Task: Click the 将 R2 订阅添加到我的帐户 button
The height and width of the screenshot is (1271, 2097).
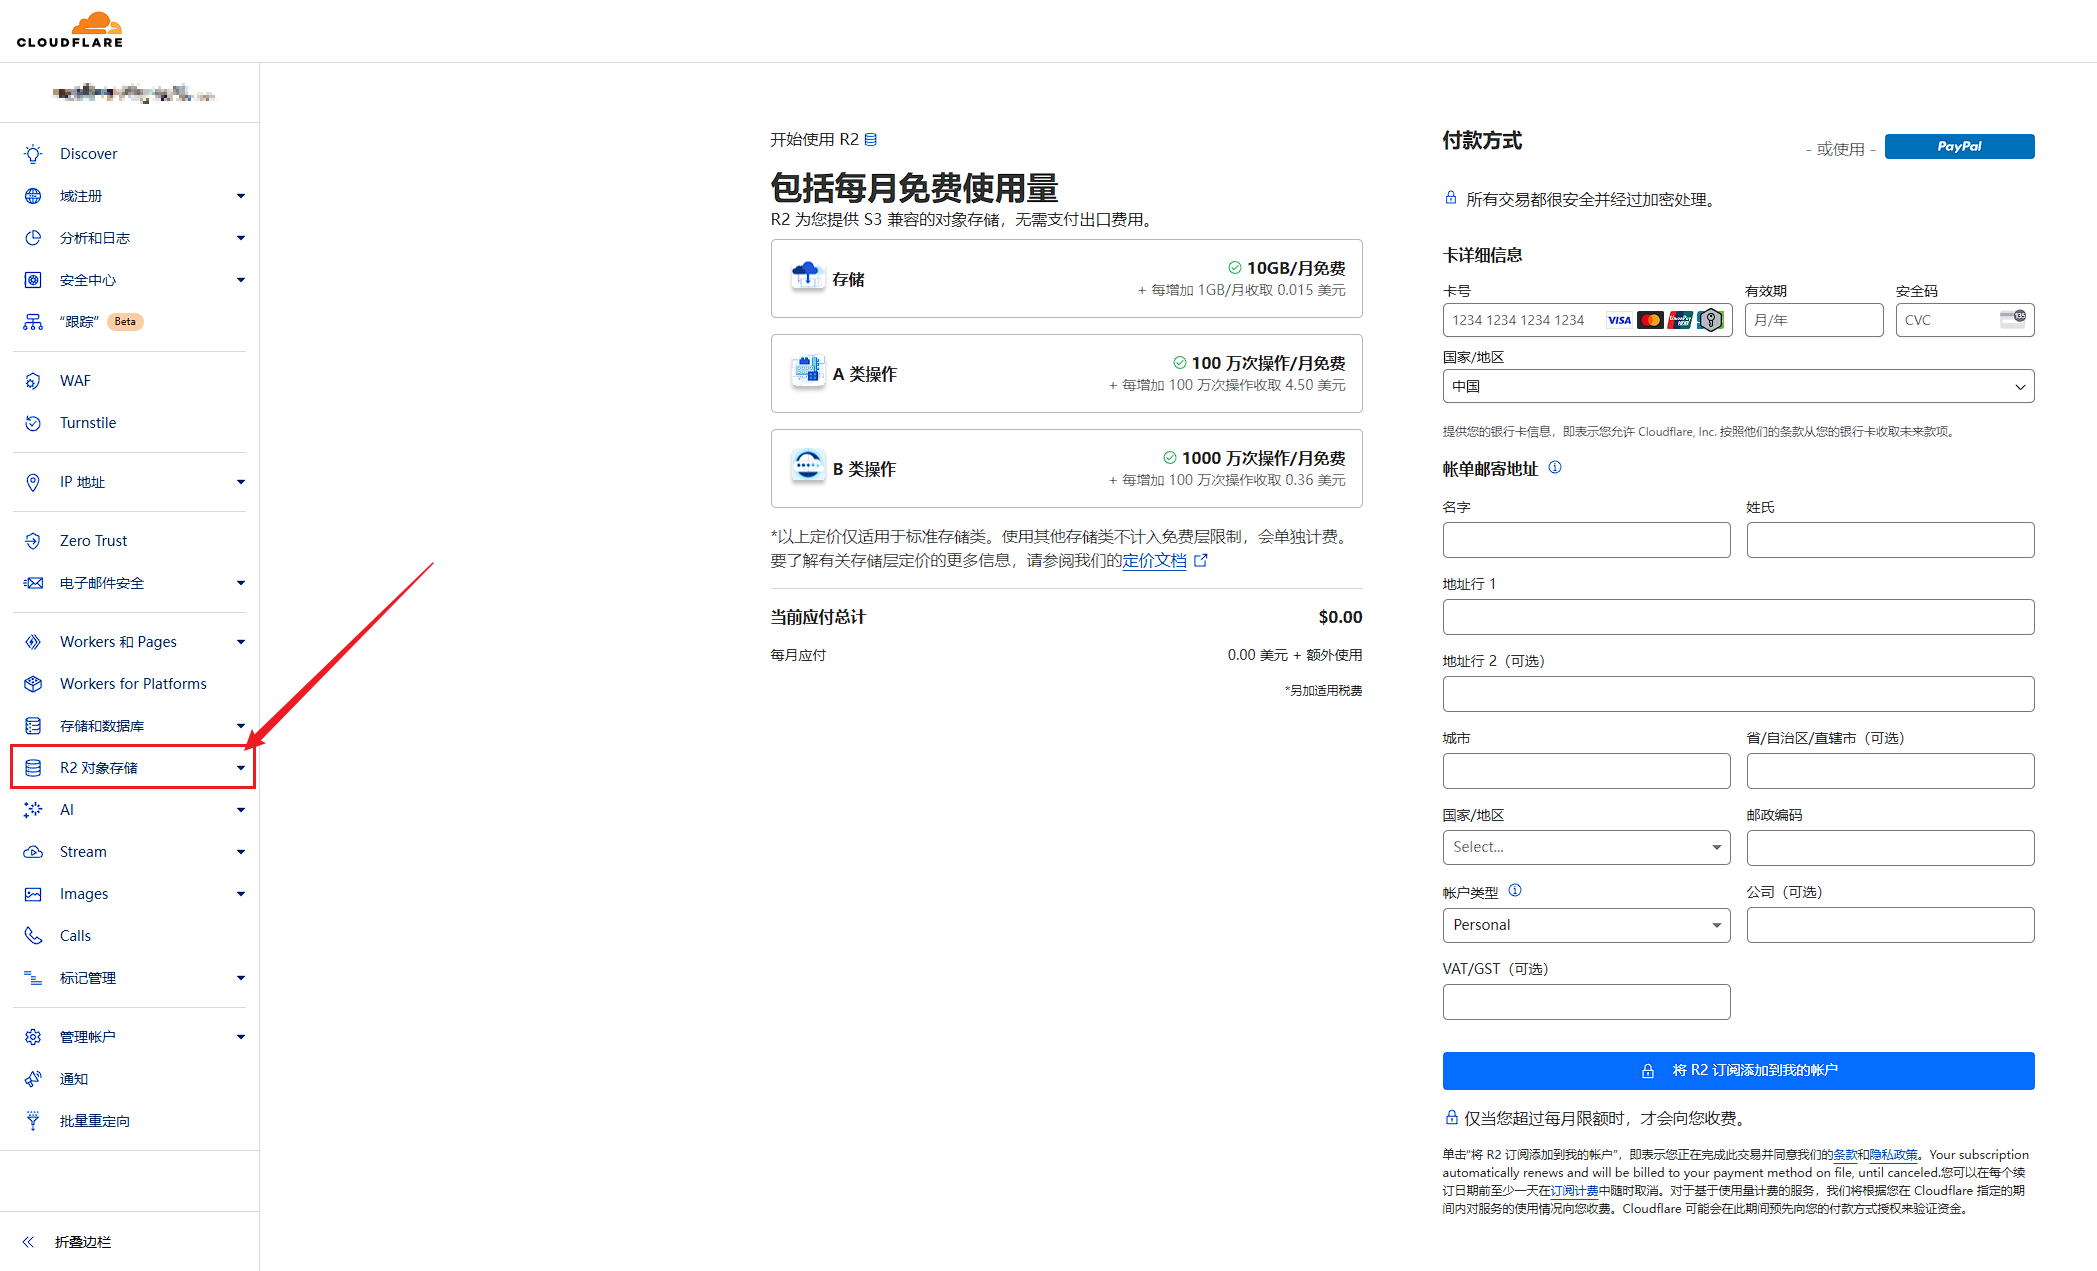Action: click(x=1737, y=1069)
